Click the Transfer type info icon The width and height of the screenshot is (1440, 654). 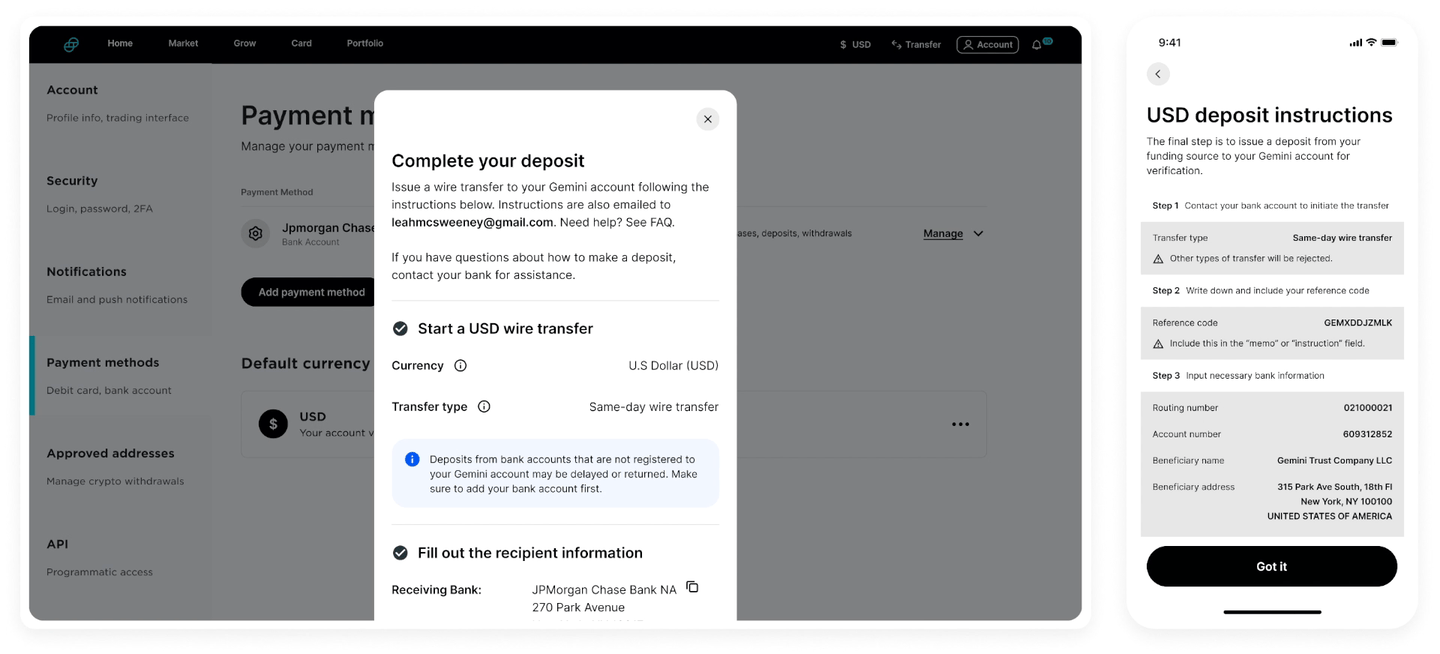[x=484, y=407]
